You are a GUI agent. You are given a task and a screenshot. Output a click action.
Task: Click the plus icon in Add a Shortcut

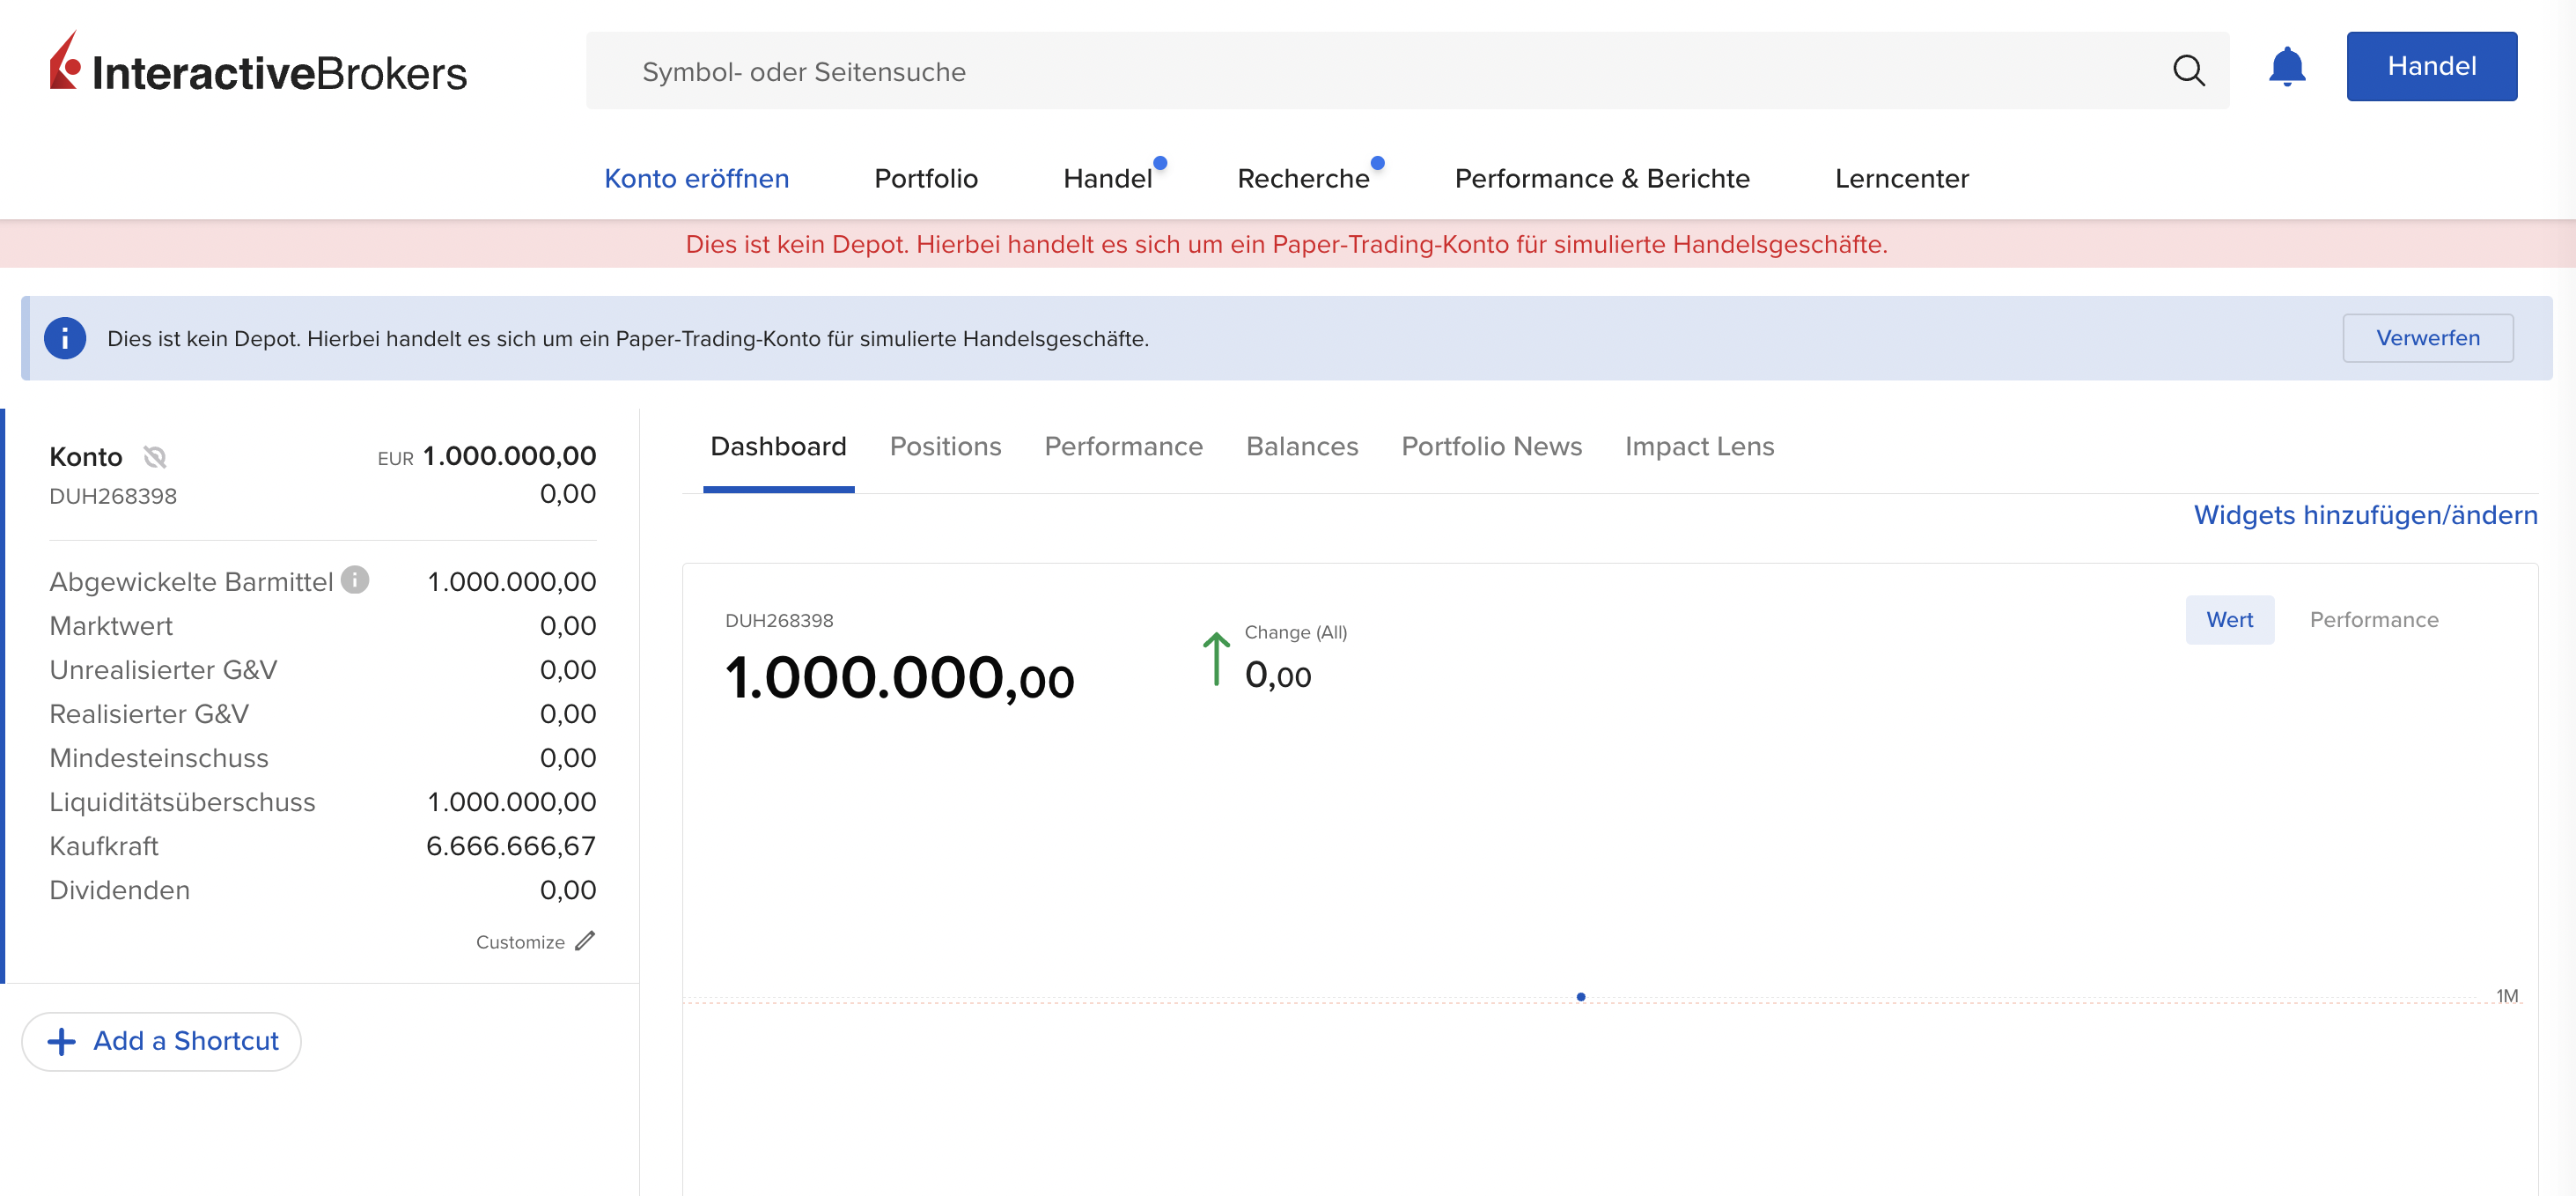pos(62,1041)
